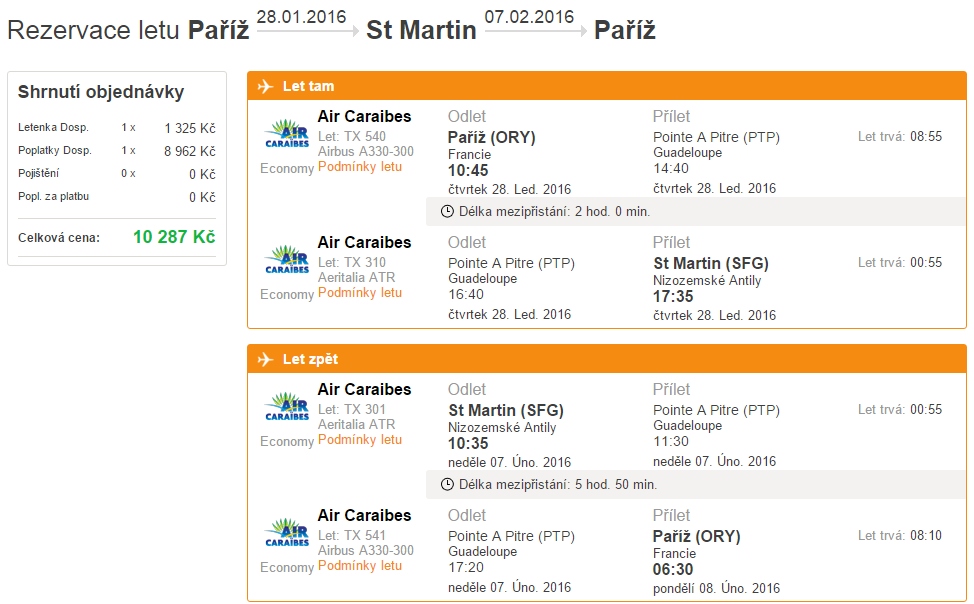974x604 pixels.
Task: Click the Shrnutí objednávky heading
Action: pyautogui.click(x=101, y=92)
